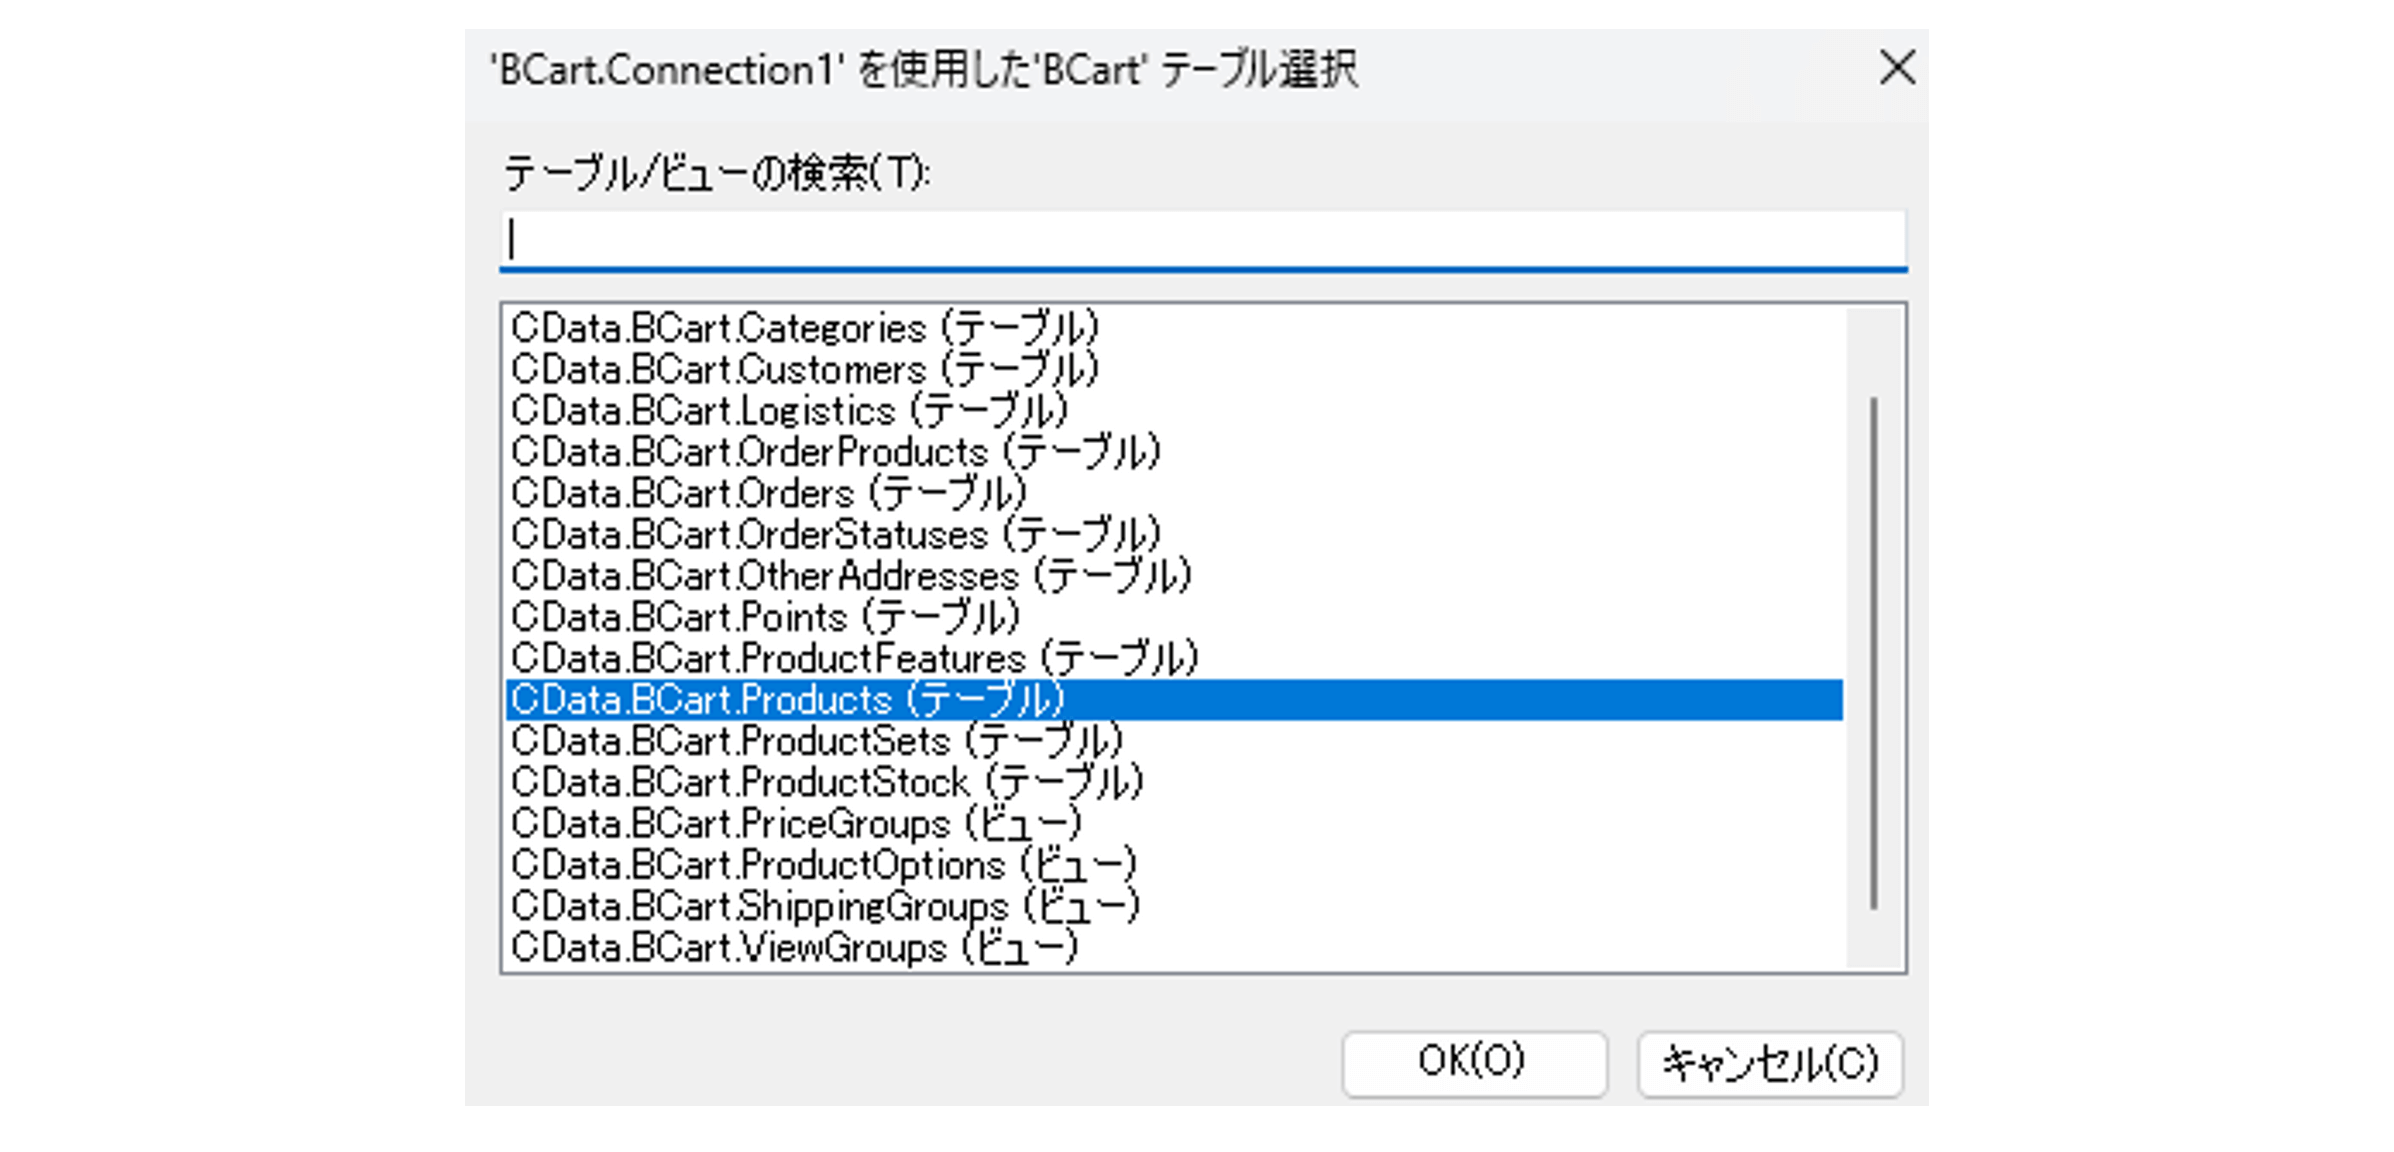Close the BCart table selection dialog
2394x1152 pixels.
click(1896, 69)
